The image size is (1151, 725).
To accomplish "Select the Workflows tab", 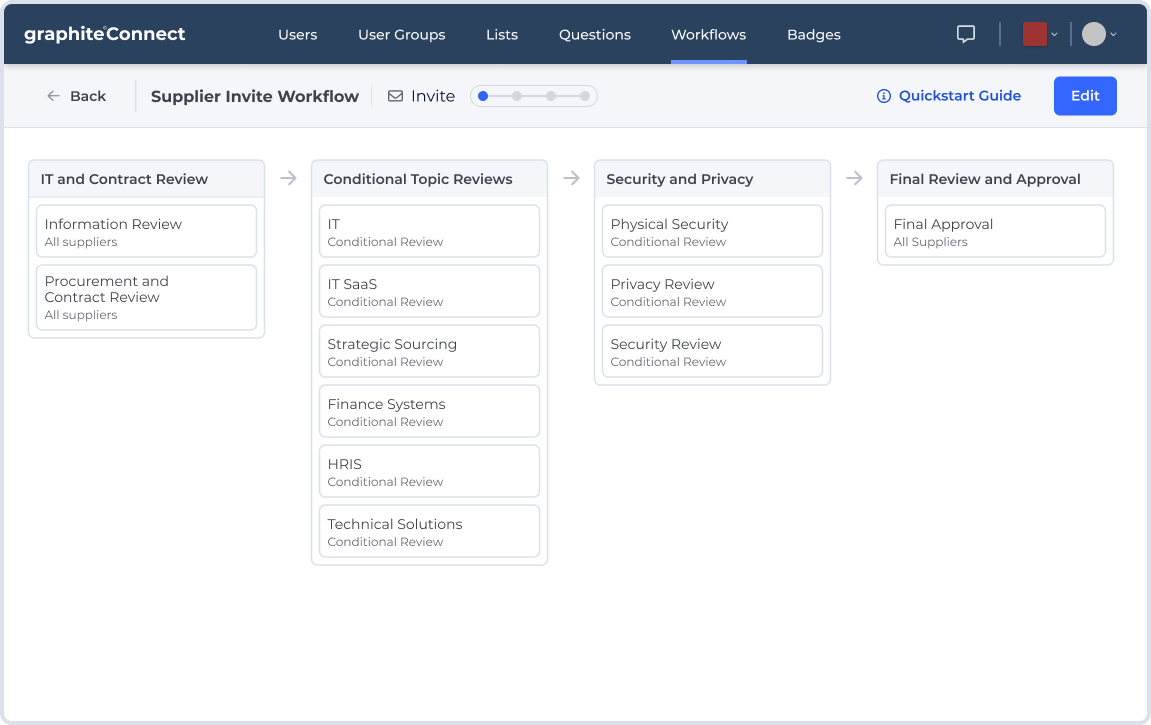I will coord(708,34).
